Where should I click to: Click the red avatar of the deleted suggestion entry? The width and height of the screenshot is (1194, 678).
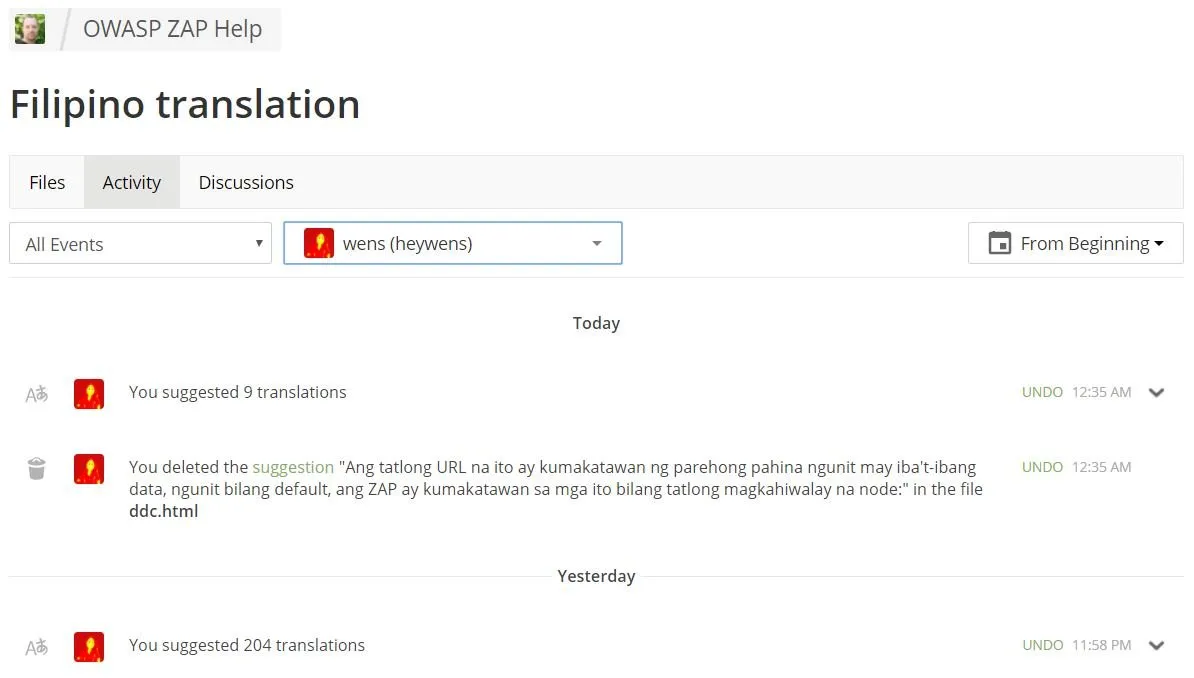pyautogui.click(x=89, y=469)
